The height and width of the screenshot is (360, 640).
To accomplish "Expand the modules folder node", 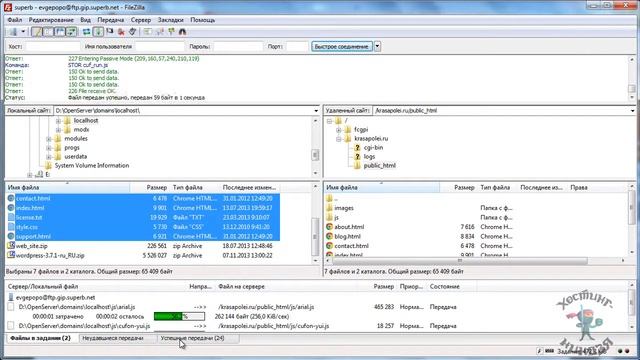I will [x=49, y=139].
